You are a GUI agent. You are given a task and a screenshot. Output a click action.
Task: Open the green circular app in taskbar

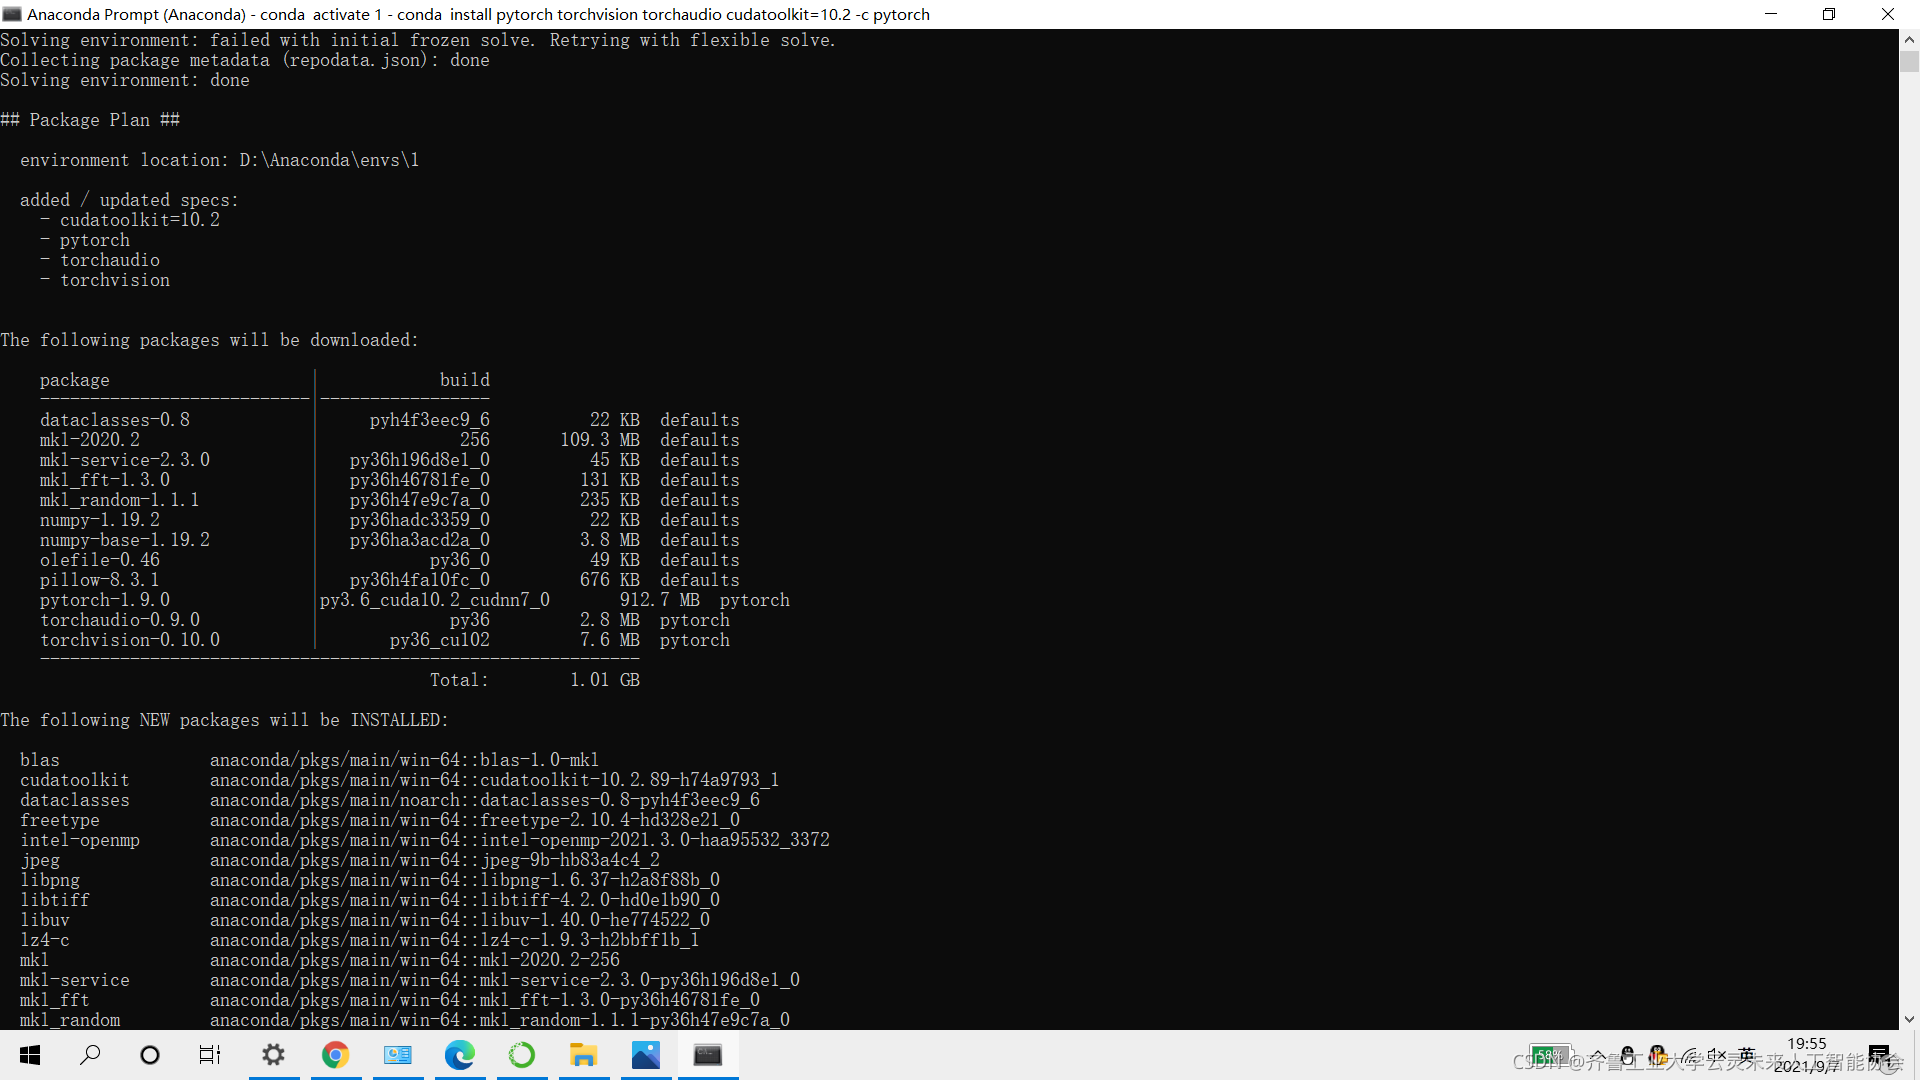pos(521,1055)
